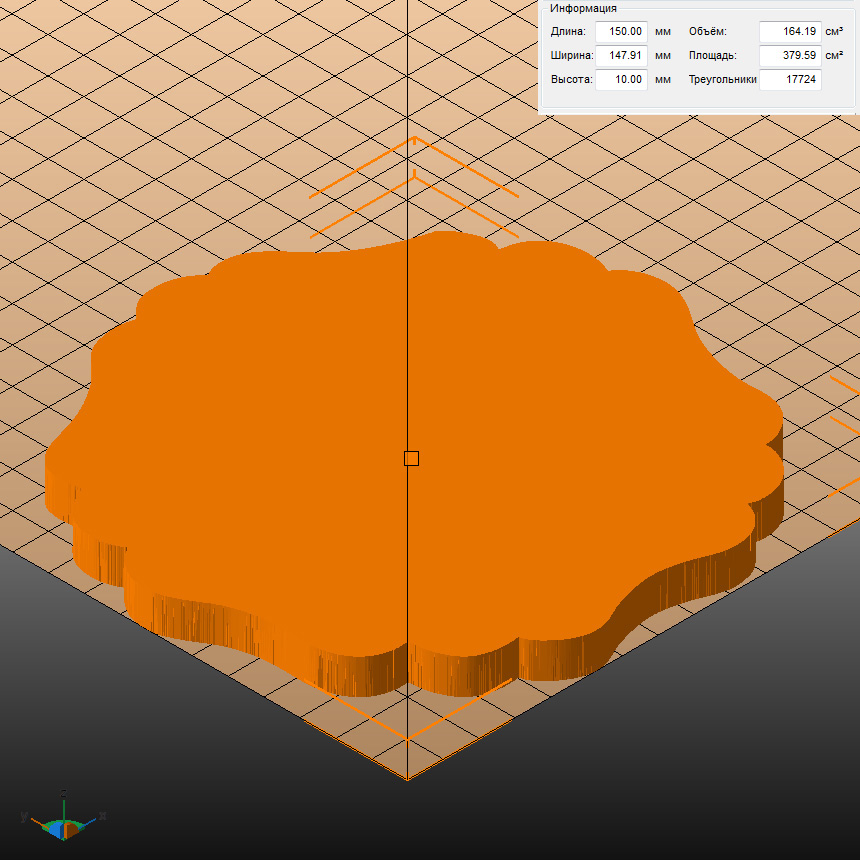
Task: Select the Ширина input showing 147.91
Action: [621, 56]
